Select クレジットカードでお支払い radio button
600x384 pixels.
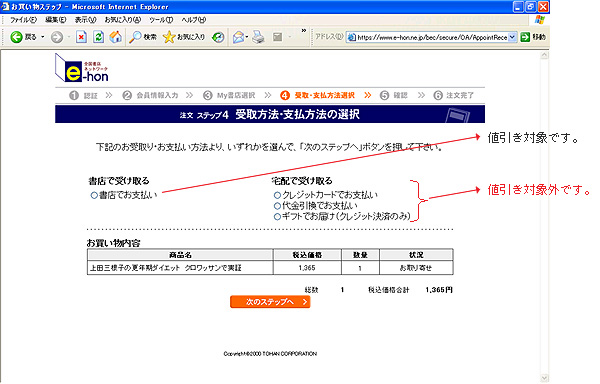click(x=277, y=195)
